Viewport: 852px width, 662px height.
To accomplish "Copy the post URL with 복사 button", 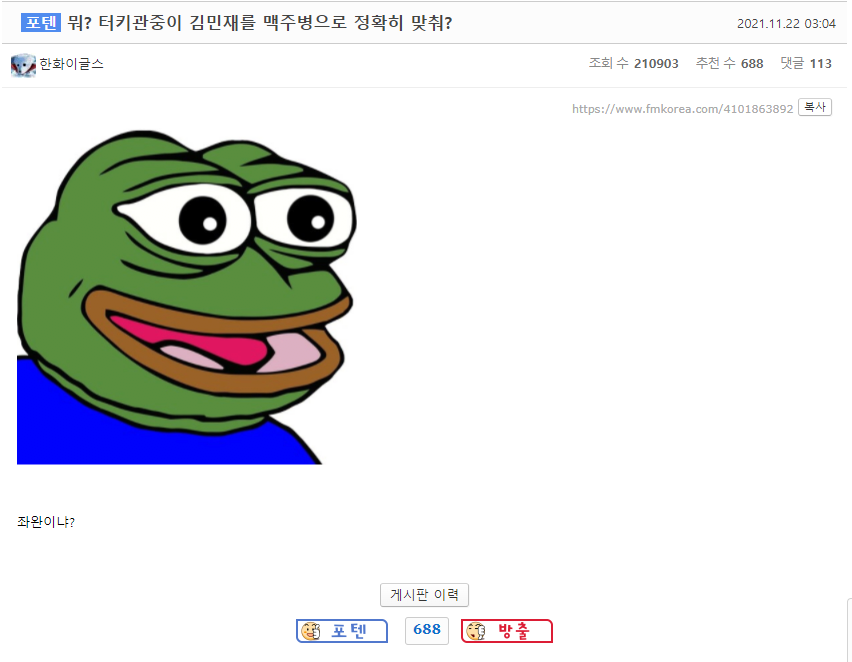I will [x=815, y=107].
